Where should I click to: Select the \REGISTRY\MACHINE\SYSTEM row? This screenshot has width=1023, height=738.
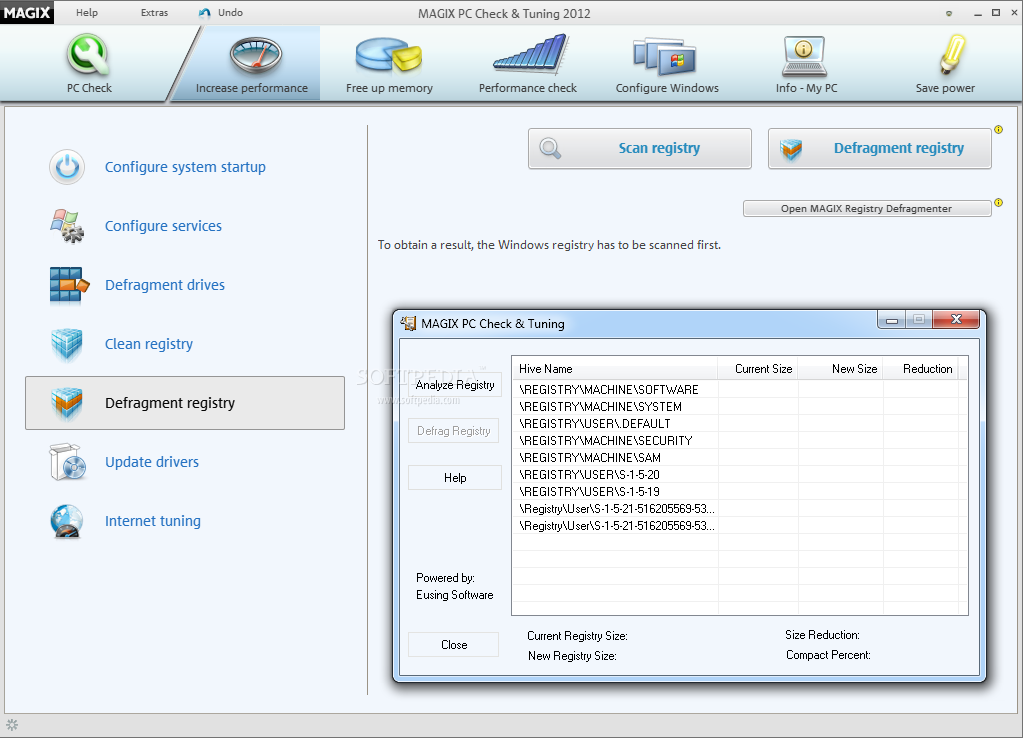tap(739, 407)
